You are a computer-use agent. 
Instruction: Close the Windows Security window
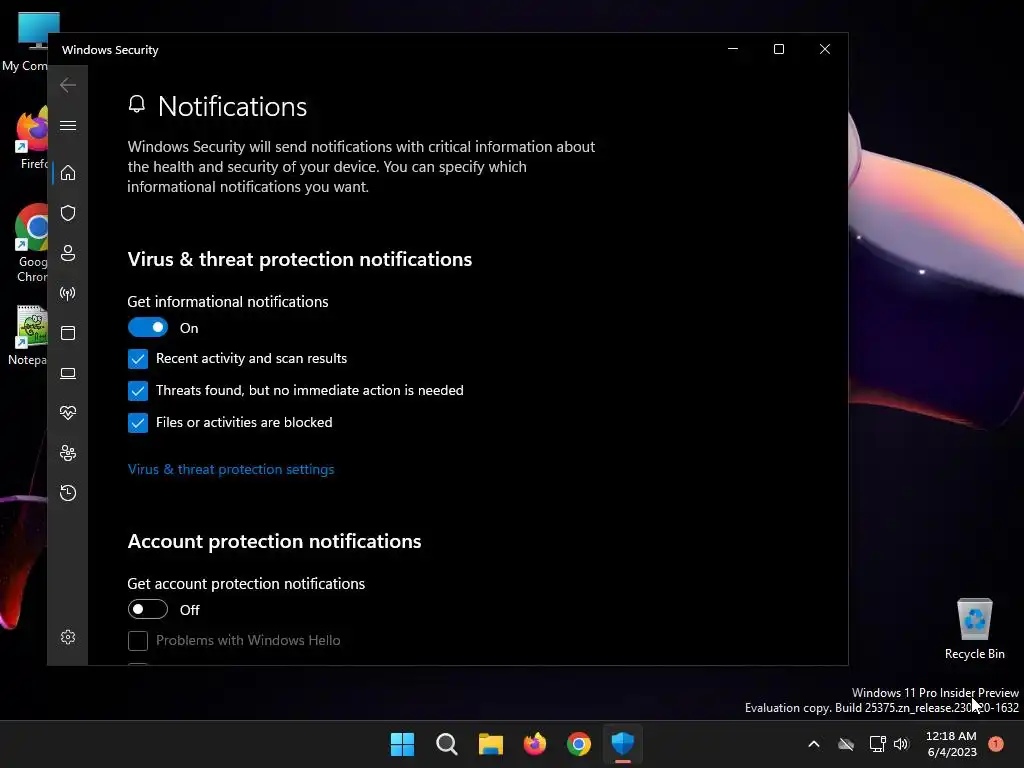pyautogui.click(x=825, y=49)
